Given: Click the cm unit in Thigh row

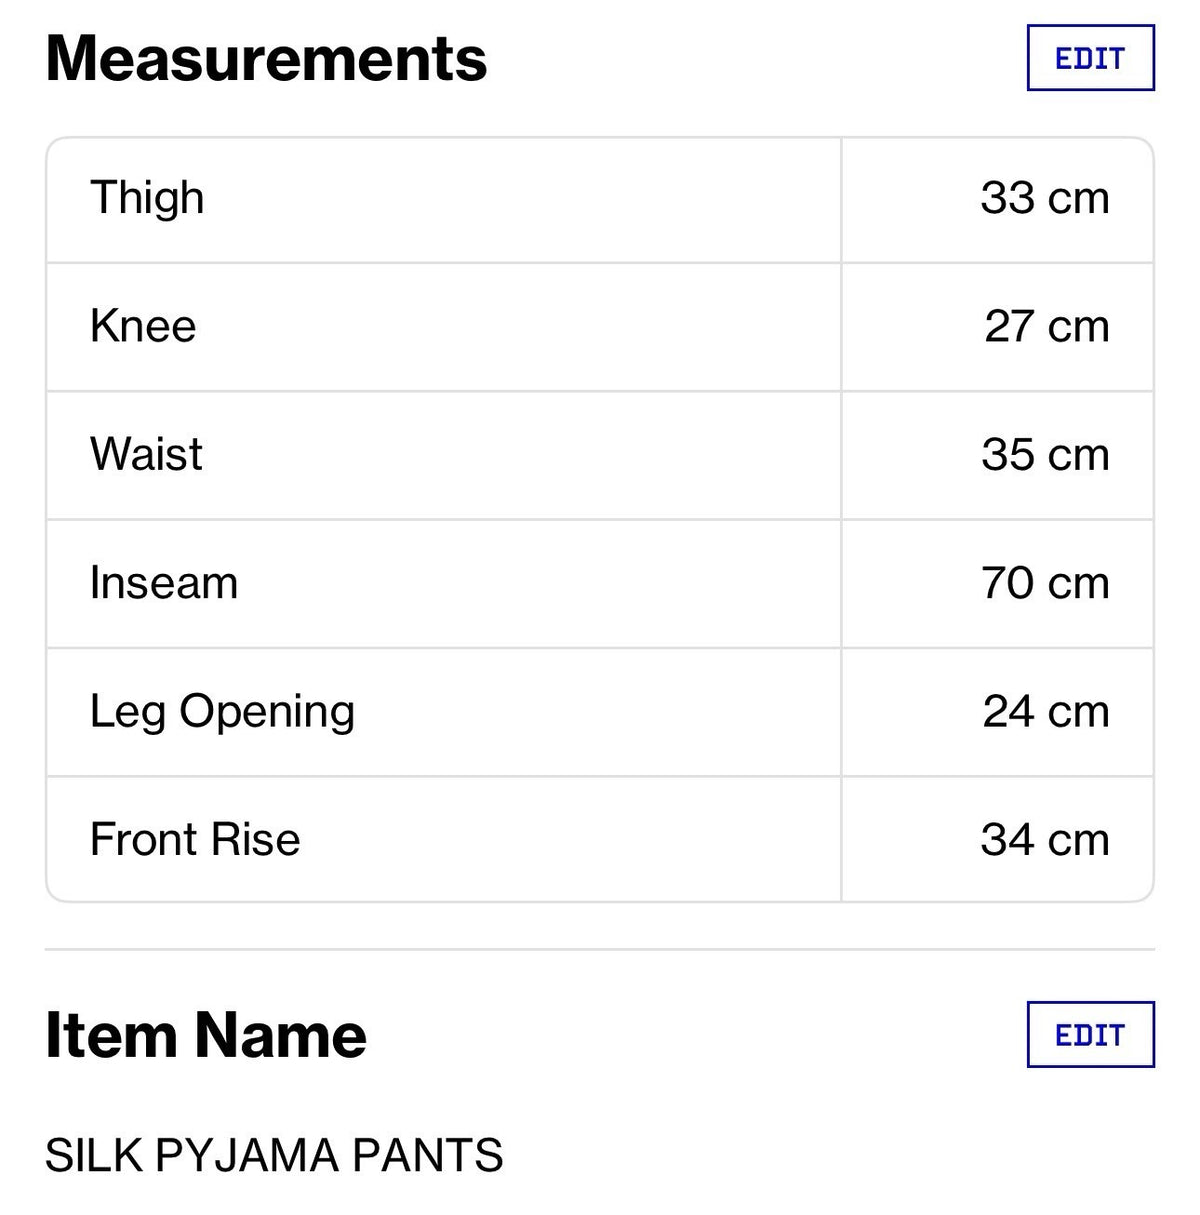Looking at the screenshot, I should (1079, 199).
